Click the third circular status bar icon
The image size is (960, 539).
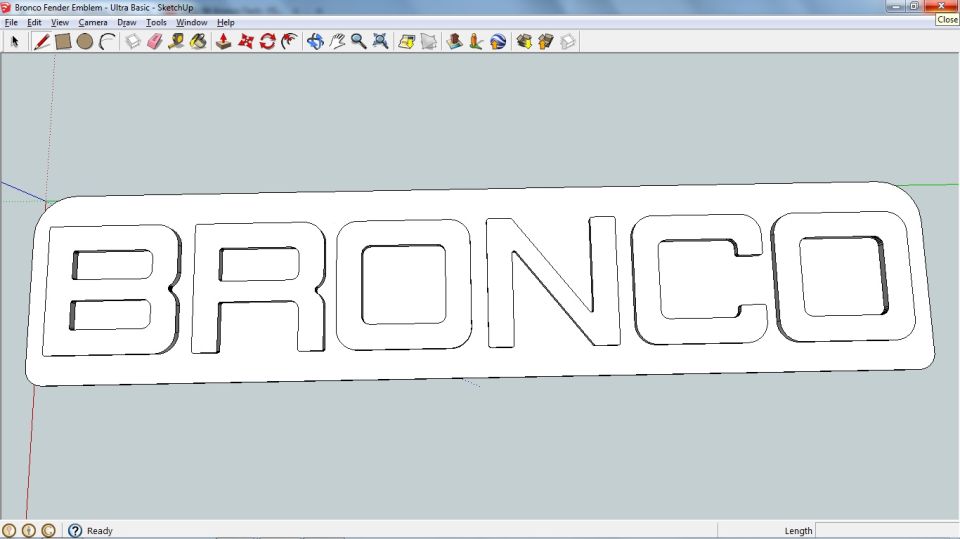click(49, 530)
